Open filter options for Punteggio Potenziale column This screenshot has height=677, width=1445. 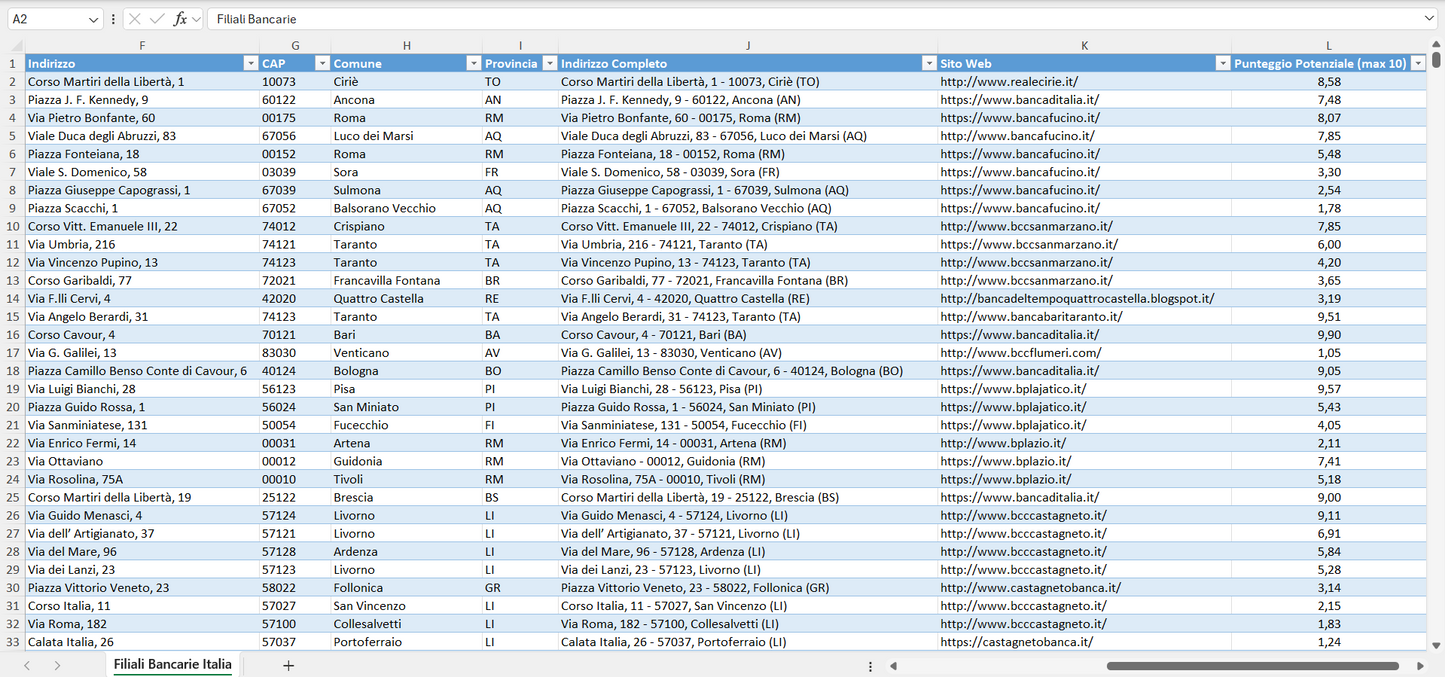coord(1419,63)
